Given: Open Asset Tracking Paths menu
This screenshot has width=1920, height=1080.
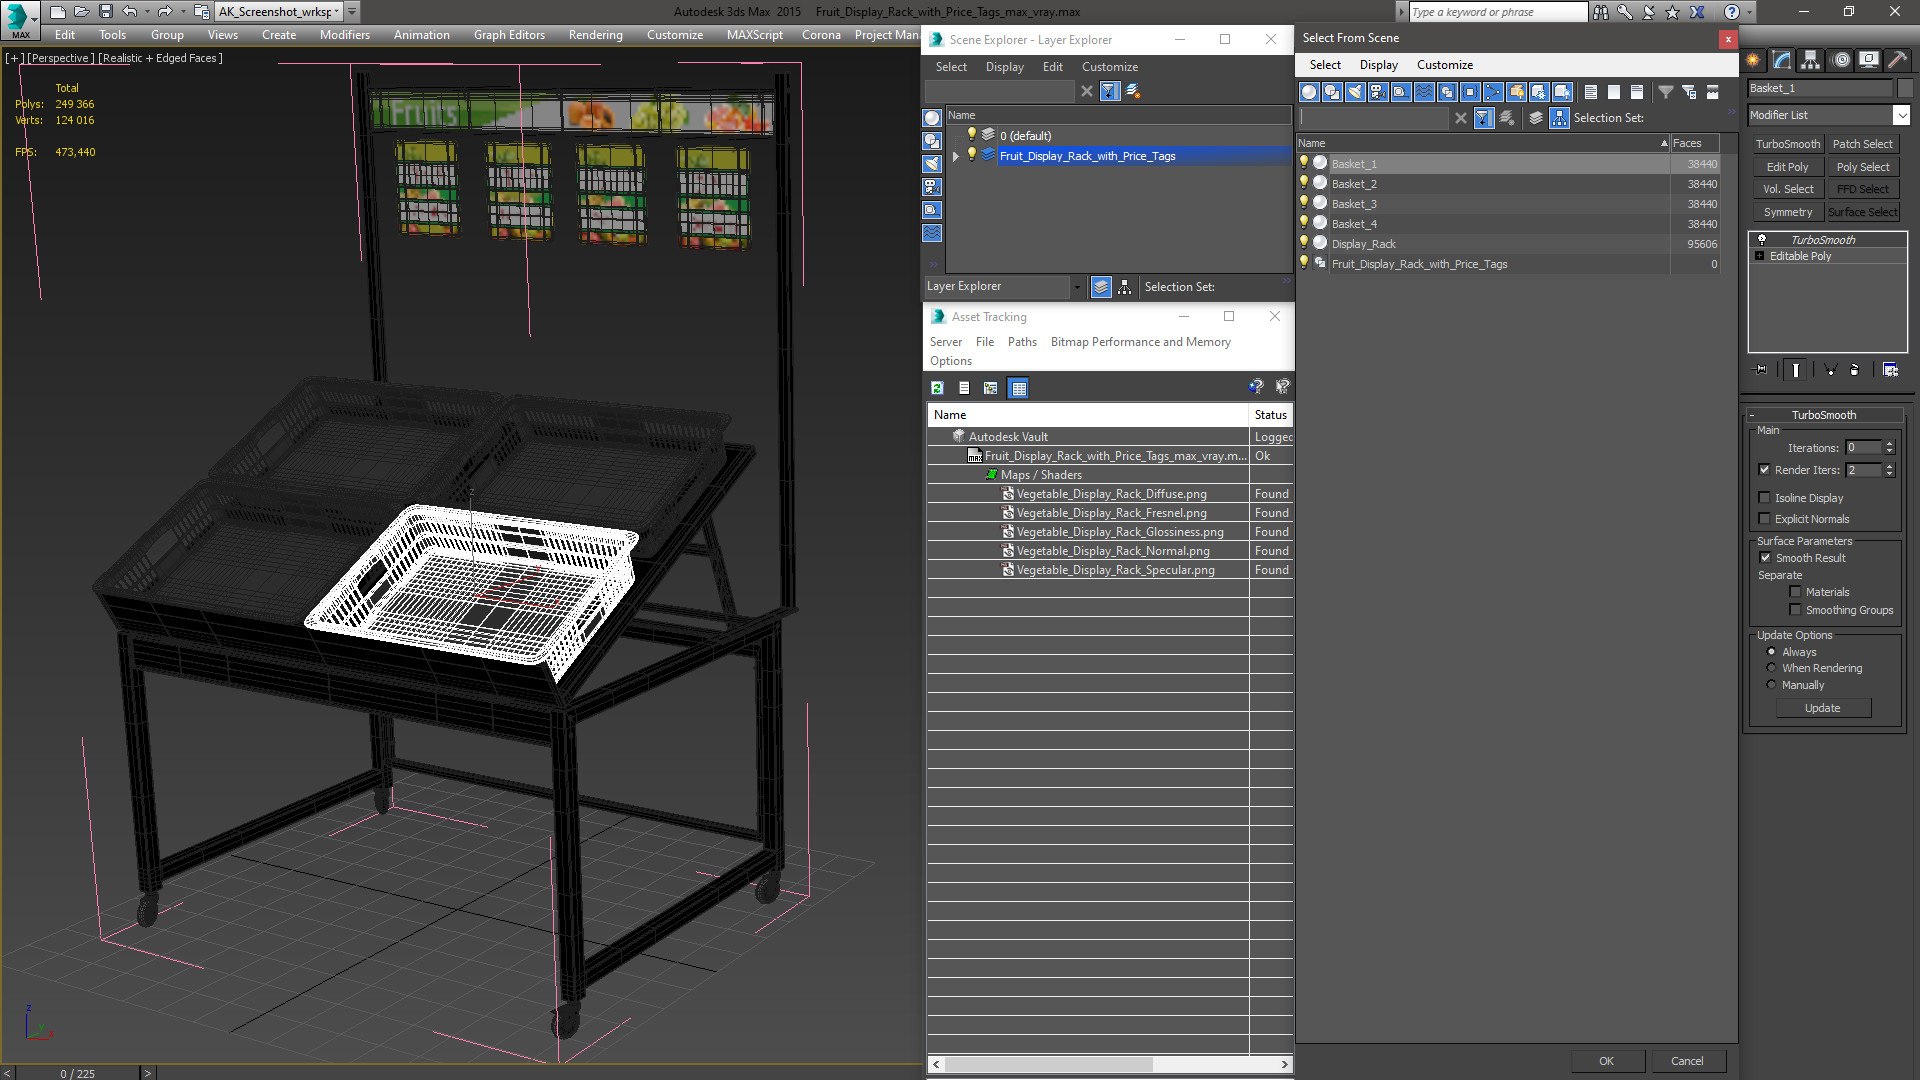Looking at the screenshot, I should [1022, 342].
